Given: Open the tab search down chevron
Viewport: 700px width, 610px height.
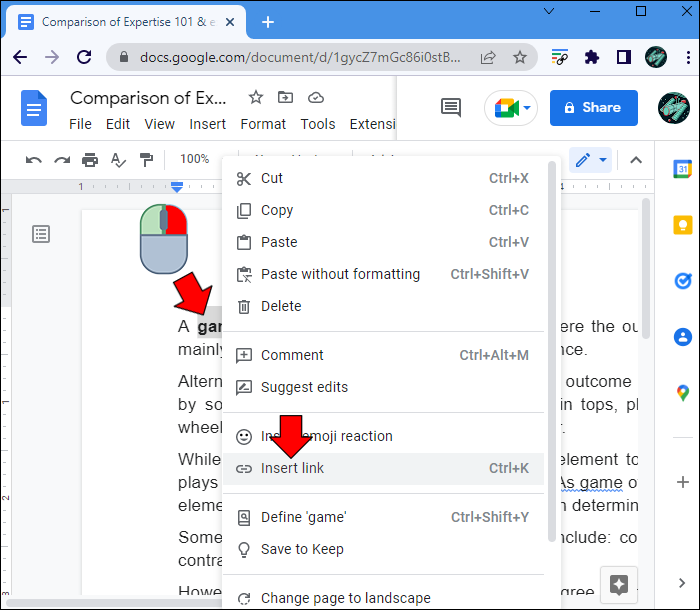Looking at the screenshot, I should 549,11.
